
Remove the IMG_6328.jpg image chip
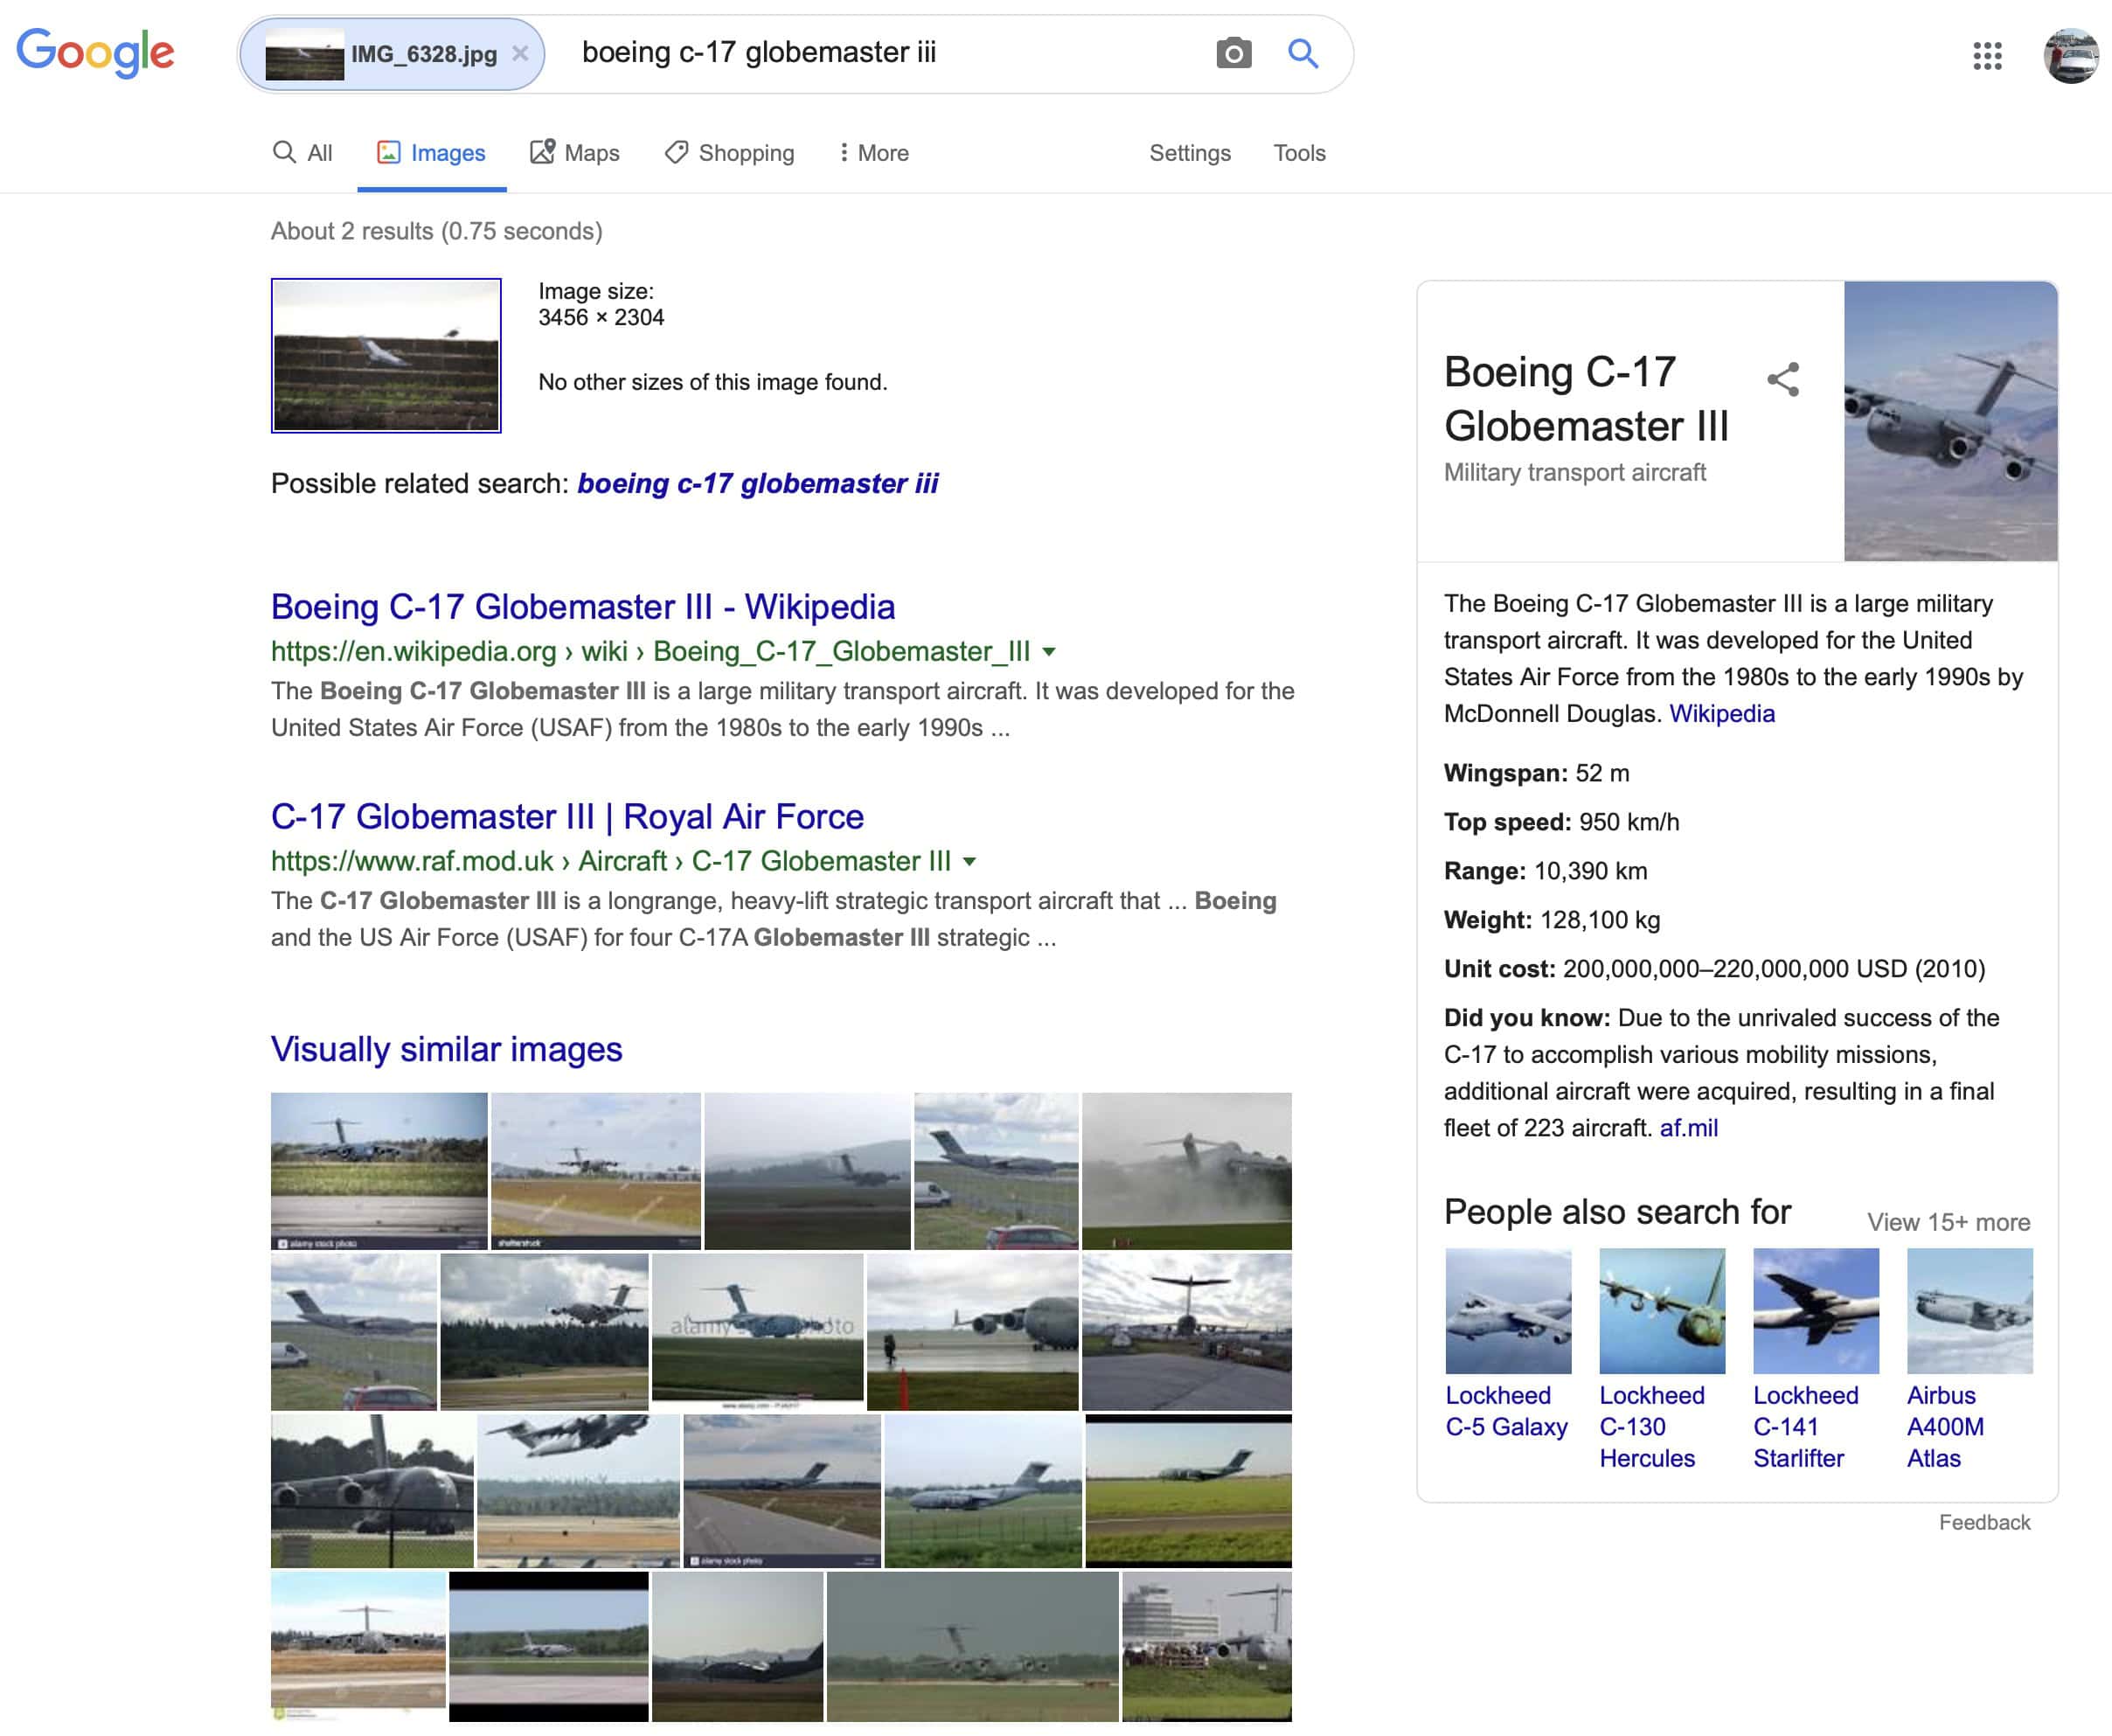pos(520,53)
